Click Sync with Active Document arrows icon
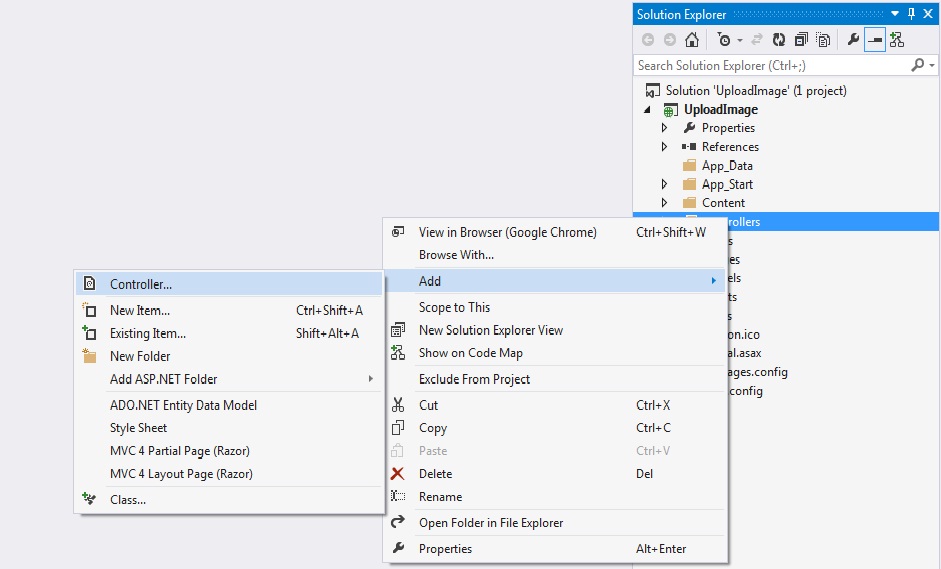941x569 pixels. coord(757,40)
